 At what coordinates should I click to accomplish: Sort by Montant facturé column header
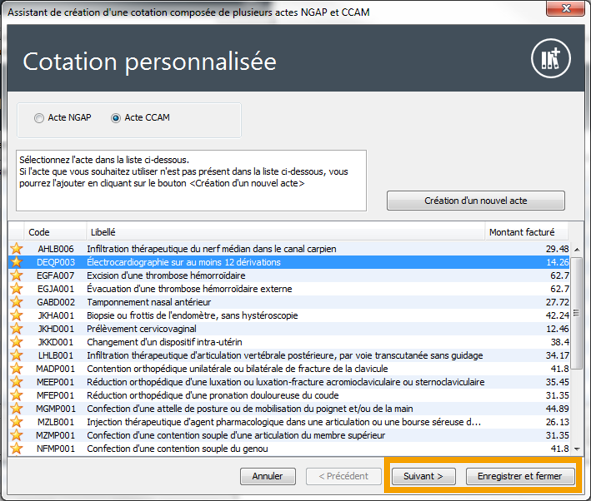[x=526, y=232]
